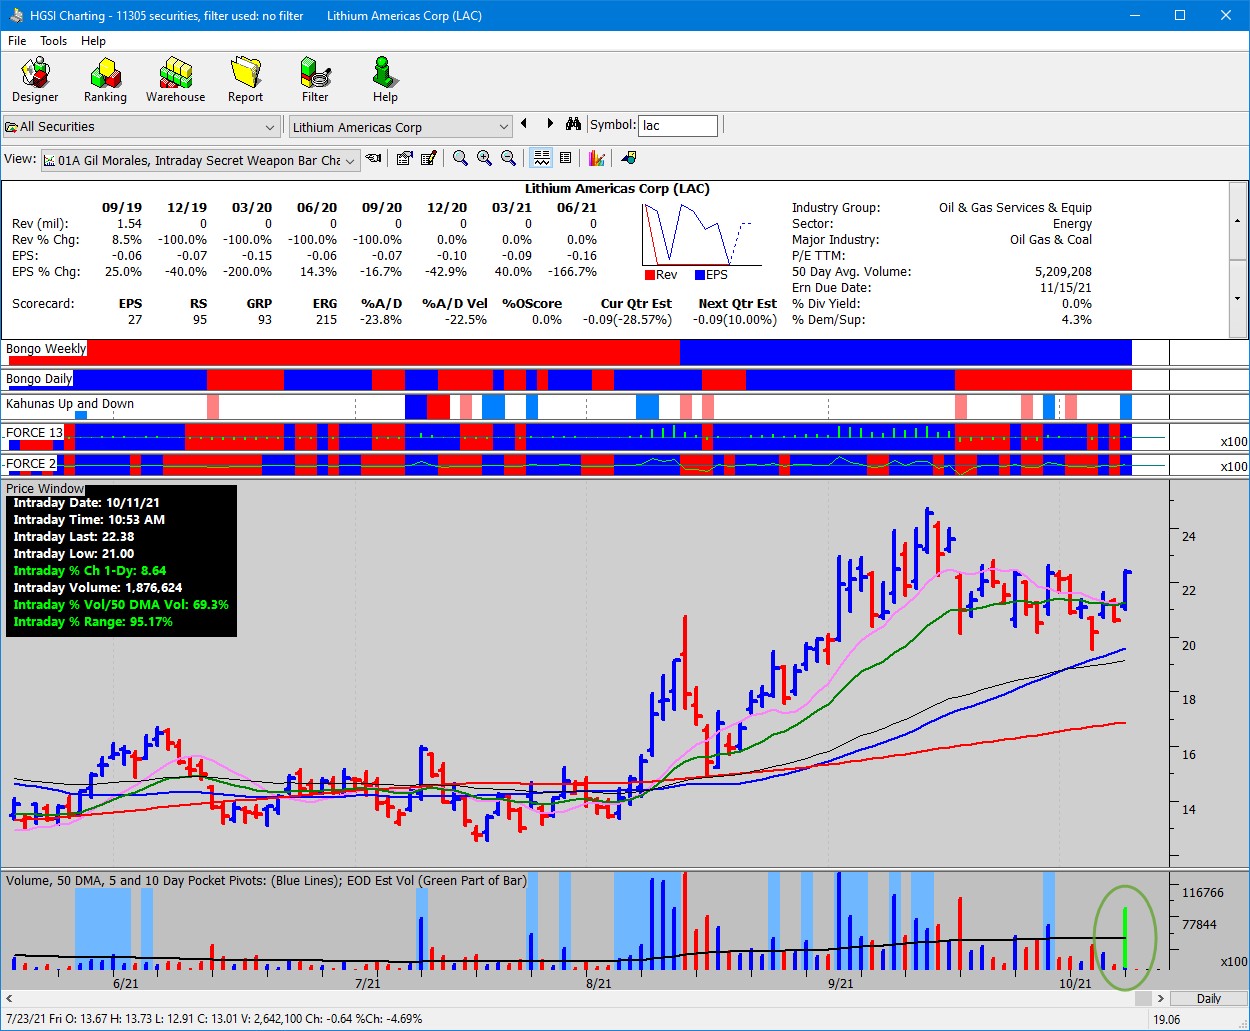Viewport: 1250px width, 1031px height.
Task: Click the Bongo Daily label
Action: pos(39,378)
